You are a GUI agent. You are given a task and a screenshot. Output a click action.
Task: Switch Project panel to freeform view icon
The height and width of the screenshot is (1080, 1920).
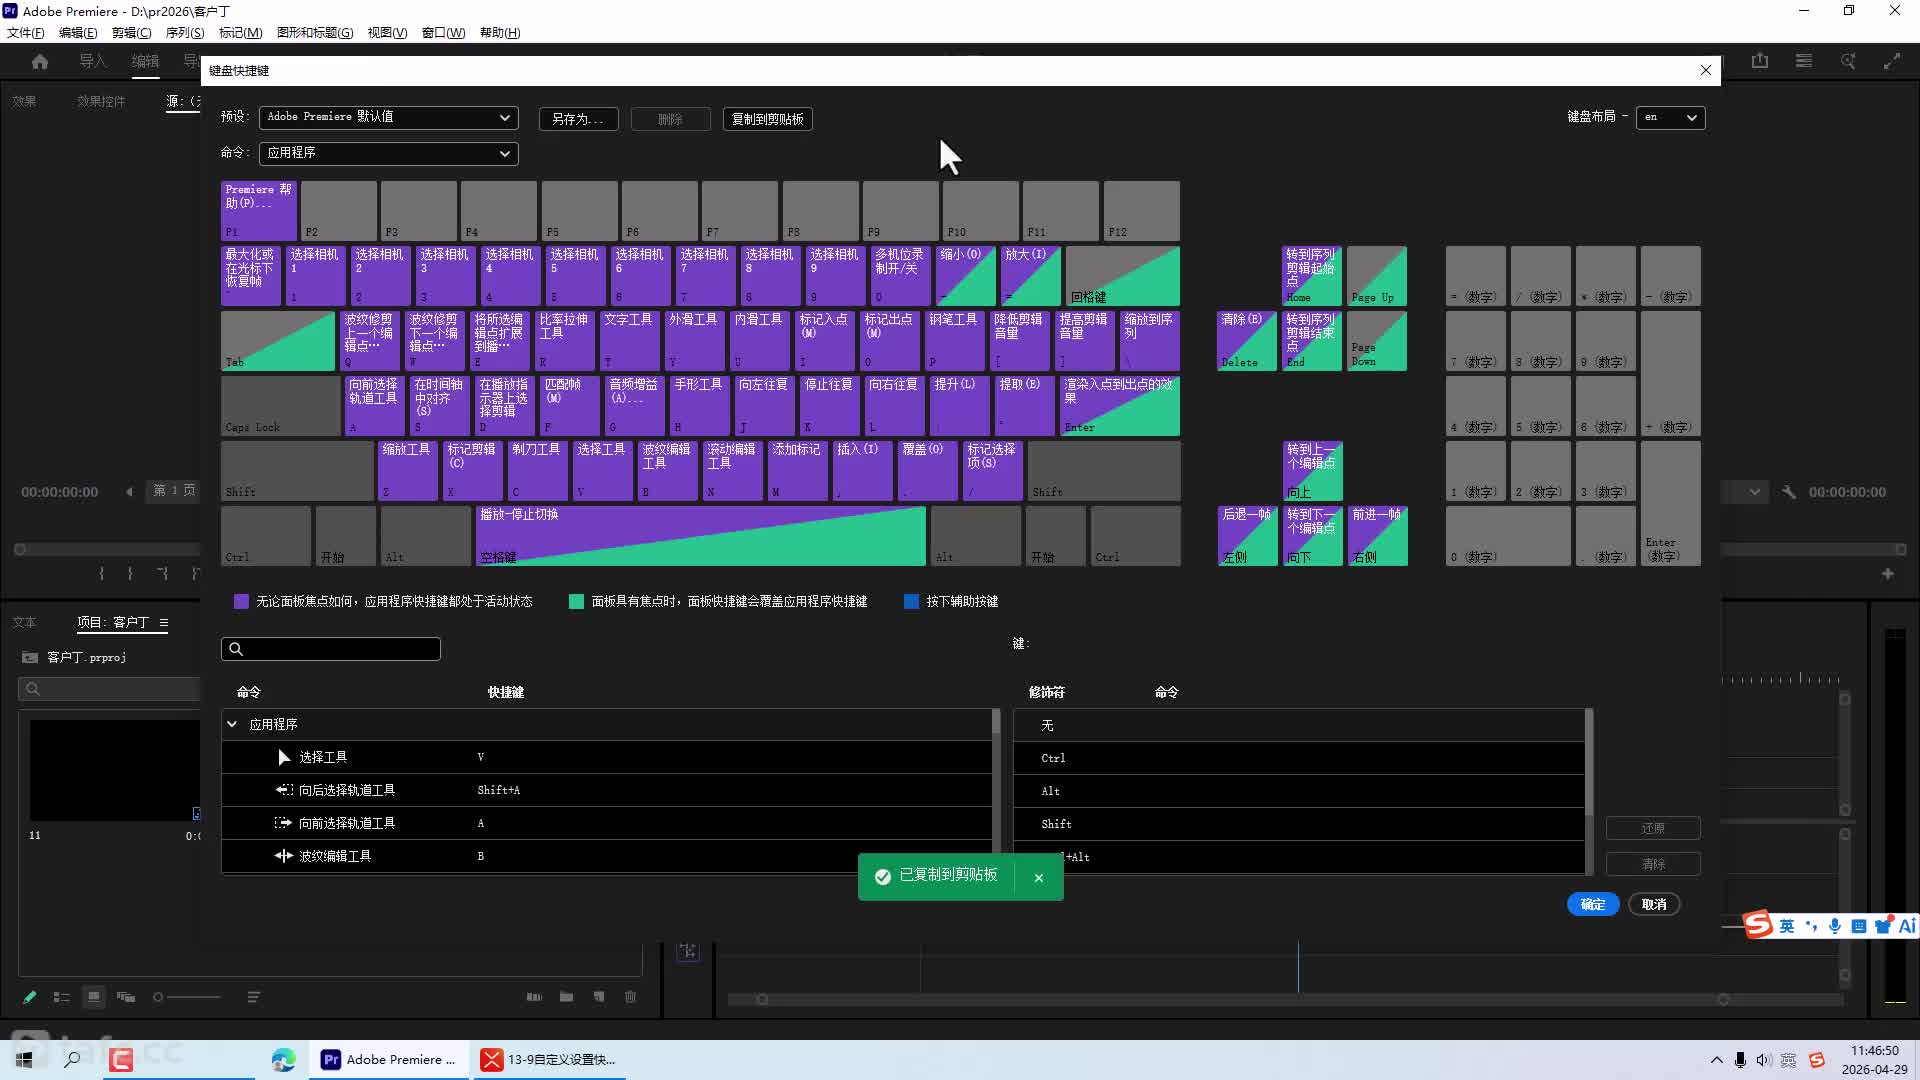tap(126, 997)
